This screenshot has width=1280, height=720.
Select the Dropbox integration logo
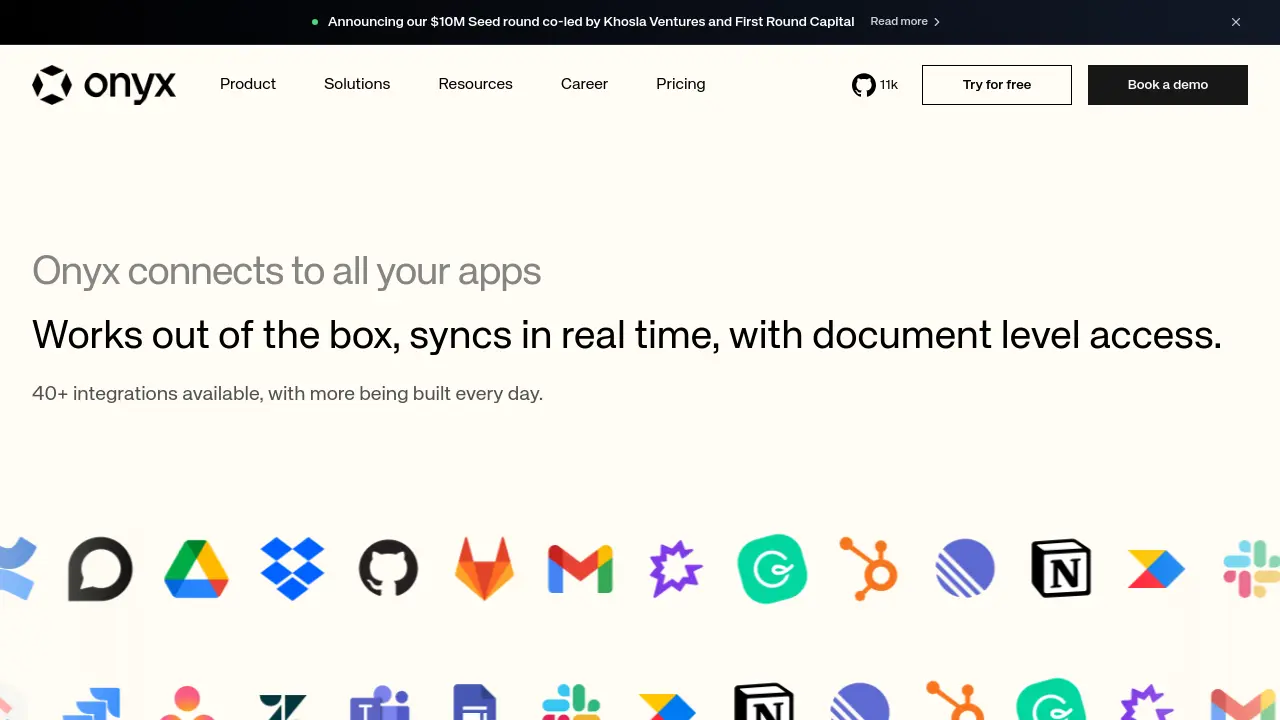pos(292,569)
